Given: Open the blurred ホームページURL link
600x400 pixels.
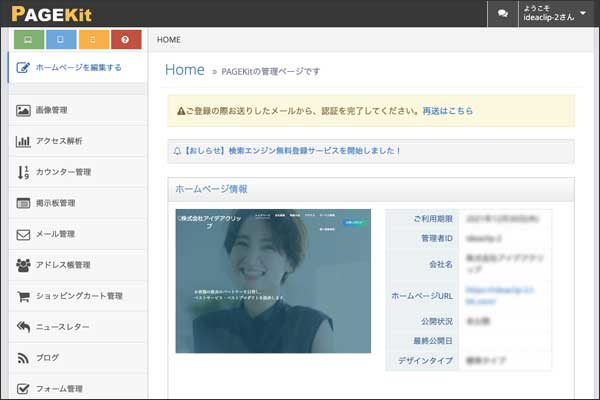Looking at the screenshot, I should pos(500,296).
